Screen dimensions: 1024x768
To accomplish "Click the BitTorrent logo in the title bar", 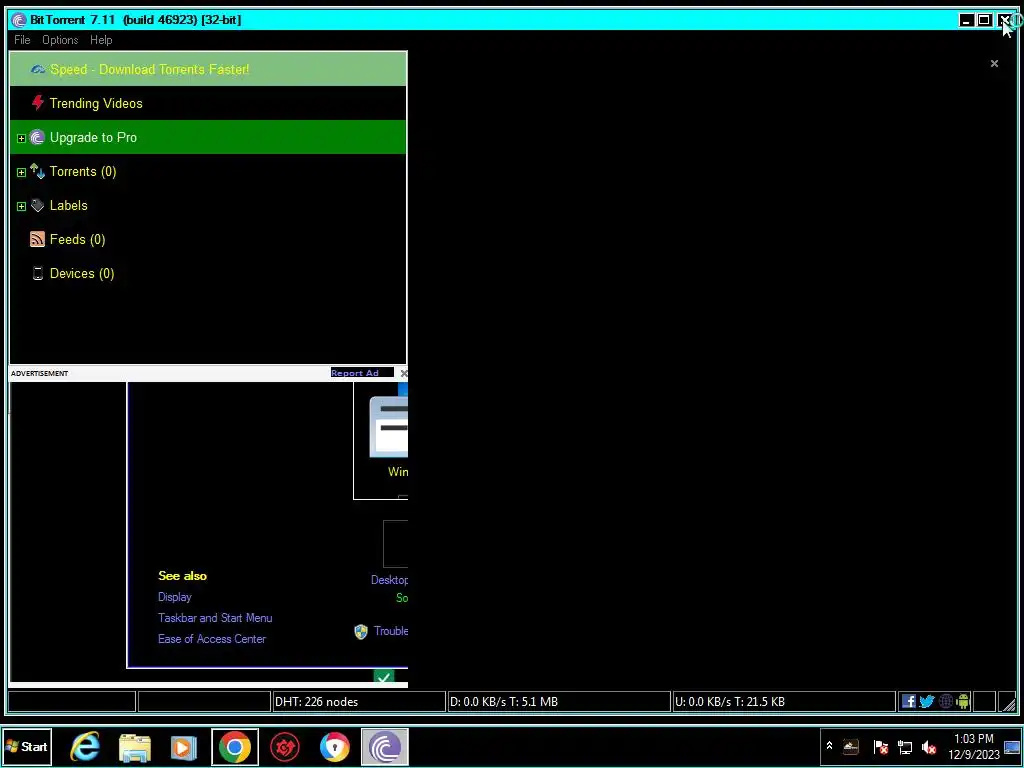I will (19, 20).
